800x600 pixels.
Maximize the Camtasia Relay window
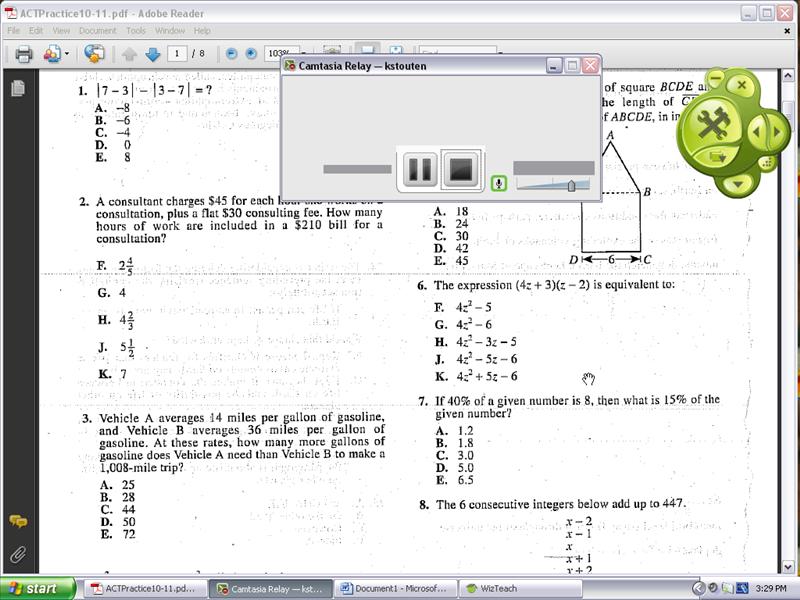[x=572, y=65]
